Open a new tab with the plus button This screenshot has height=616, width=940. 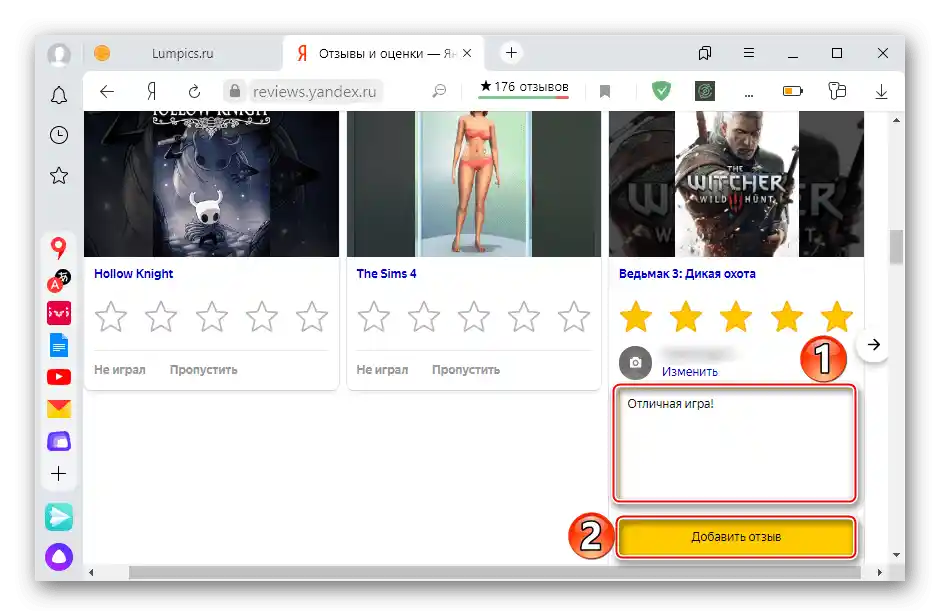coord(511,53)
